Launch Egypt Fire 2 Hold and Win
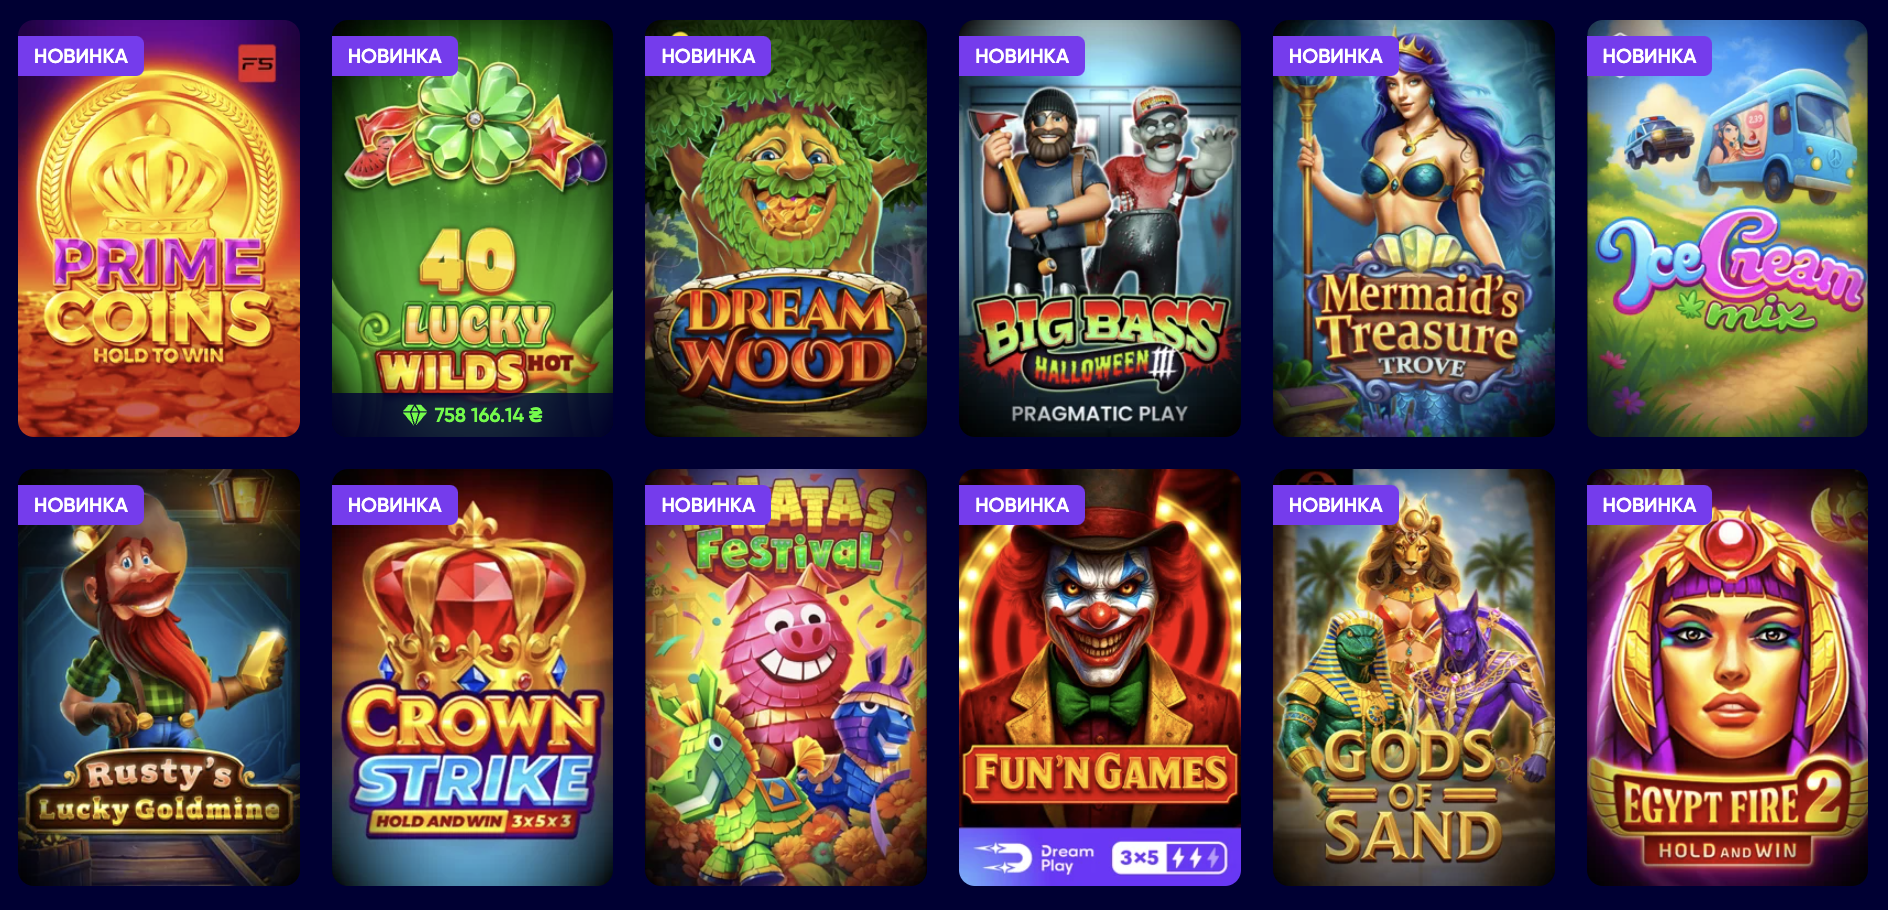 coord(1727,678)
